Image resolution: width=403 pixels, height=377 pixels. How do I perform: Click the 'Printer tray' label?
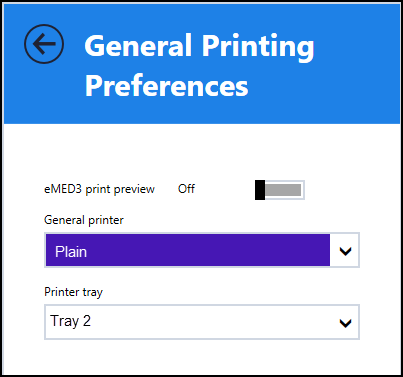(x=73, y=292)
